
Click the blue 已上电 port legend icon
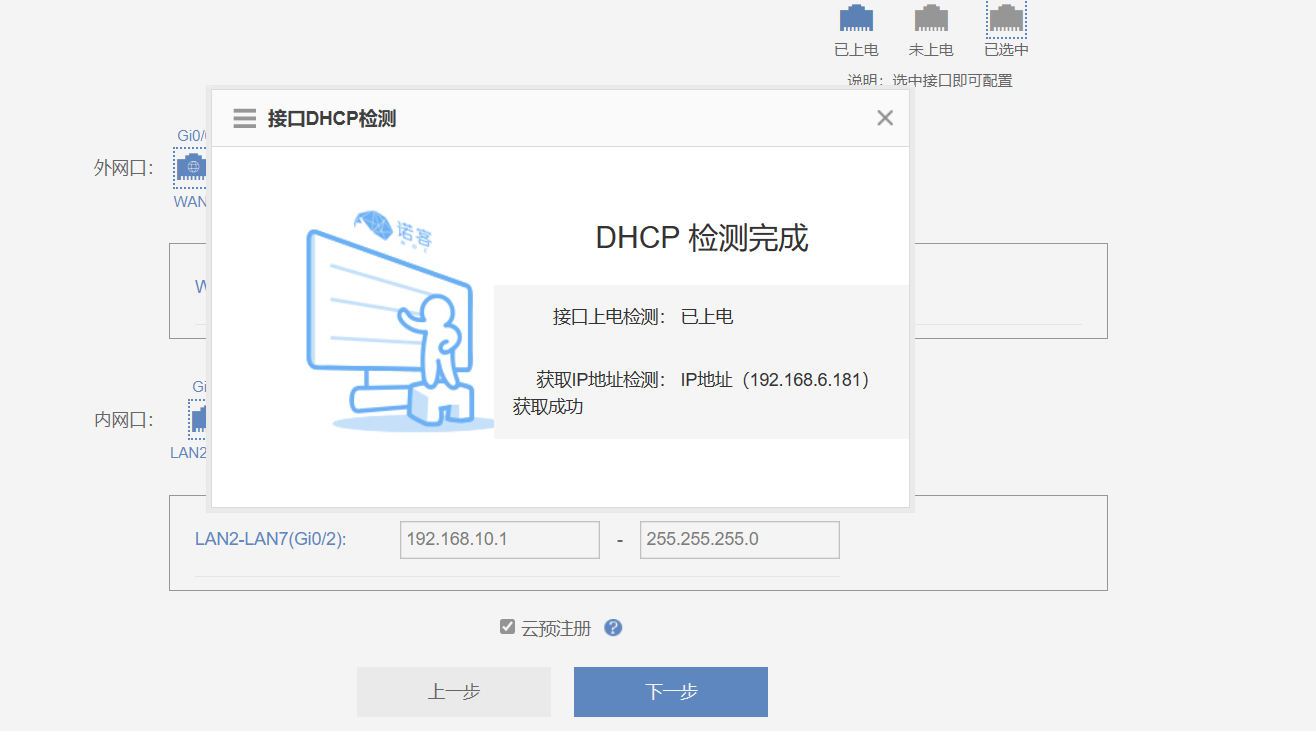tap(856, 19)
